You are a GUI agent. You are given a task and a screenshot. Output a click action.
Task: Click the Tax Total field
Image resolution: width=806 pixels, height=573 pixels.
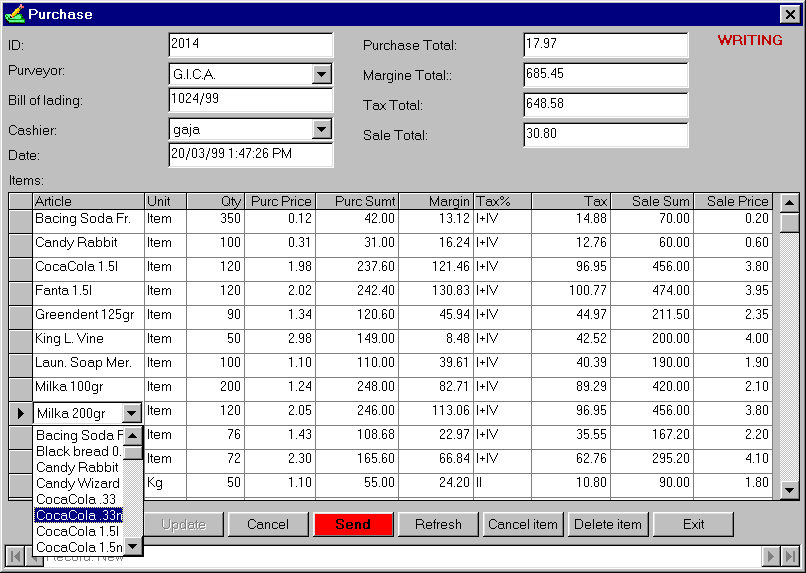pos(606,105)
